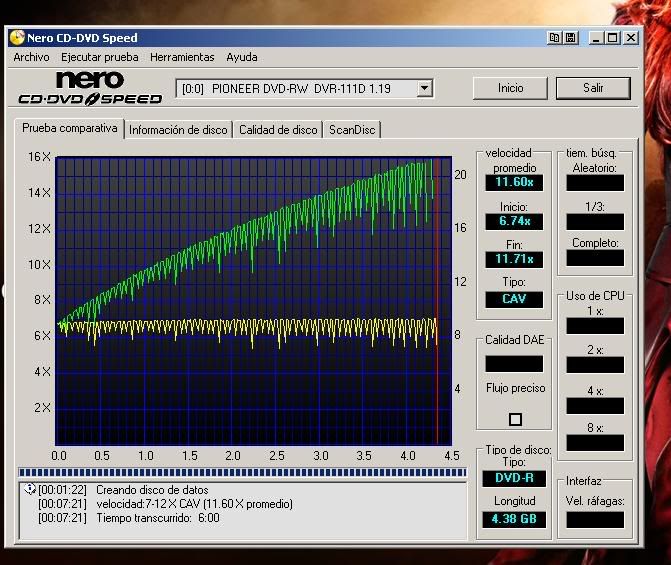Click the empty CPU usage 2 x field
Viewport: 671px width, 565px height.
point(595,365)
